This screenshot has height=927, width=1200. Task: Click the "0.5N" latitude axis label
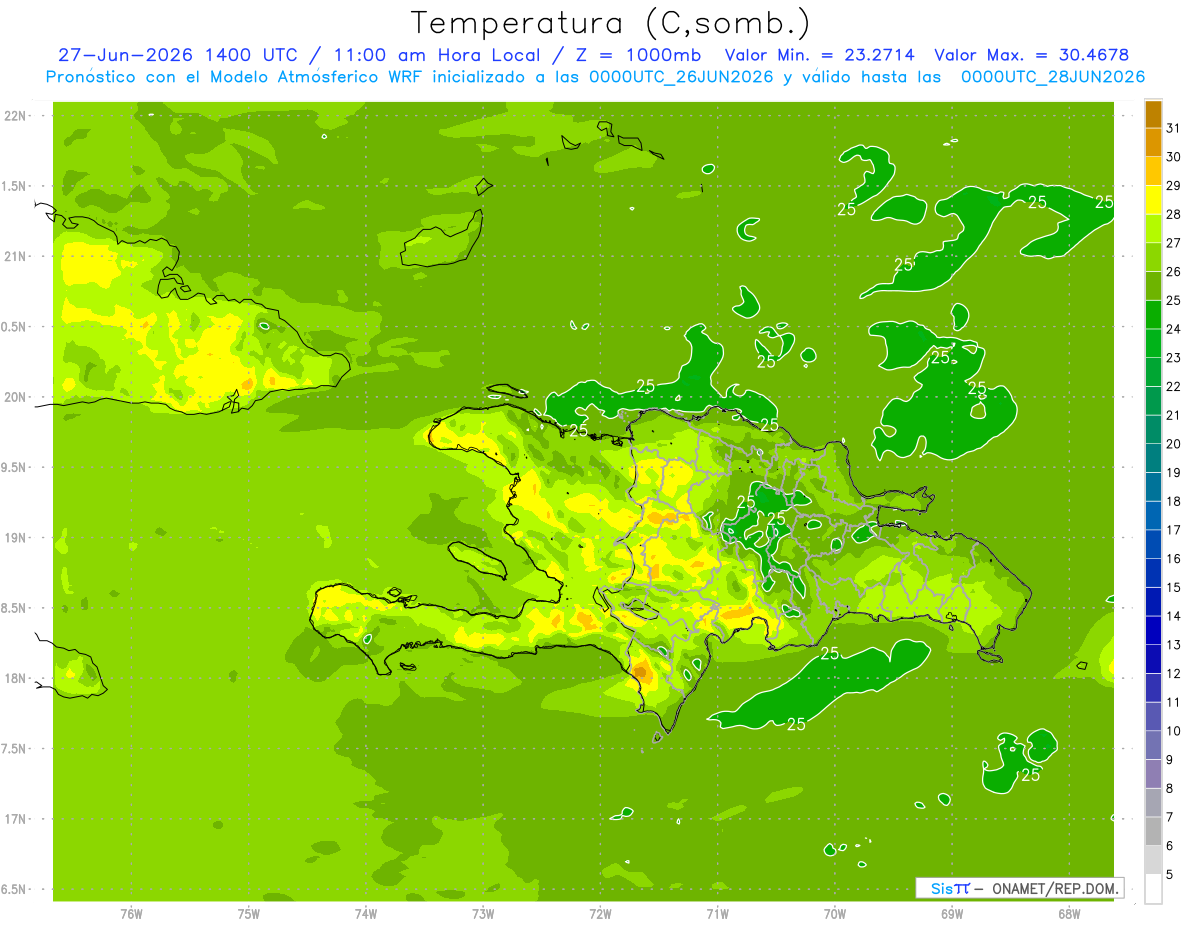(15, 327)
